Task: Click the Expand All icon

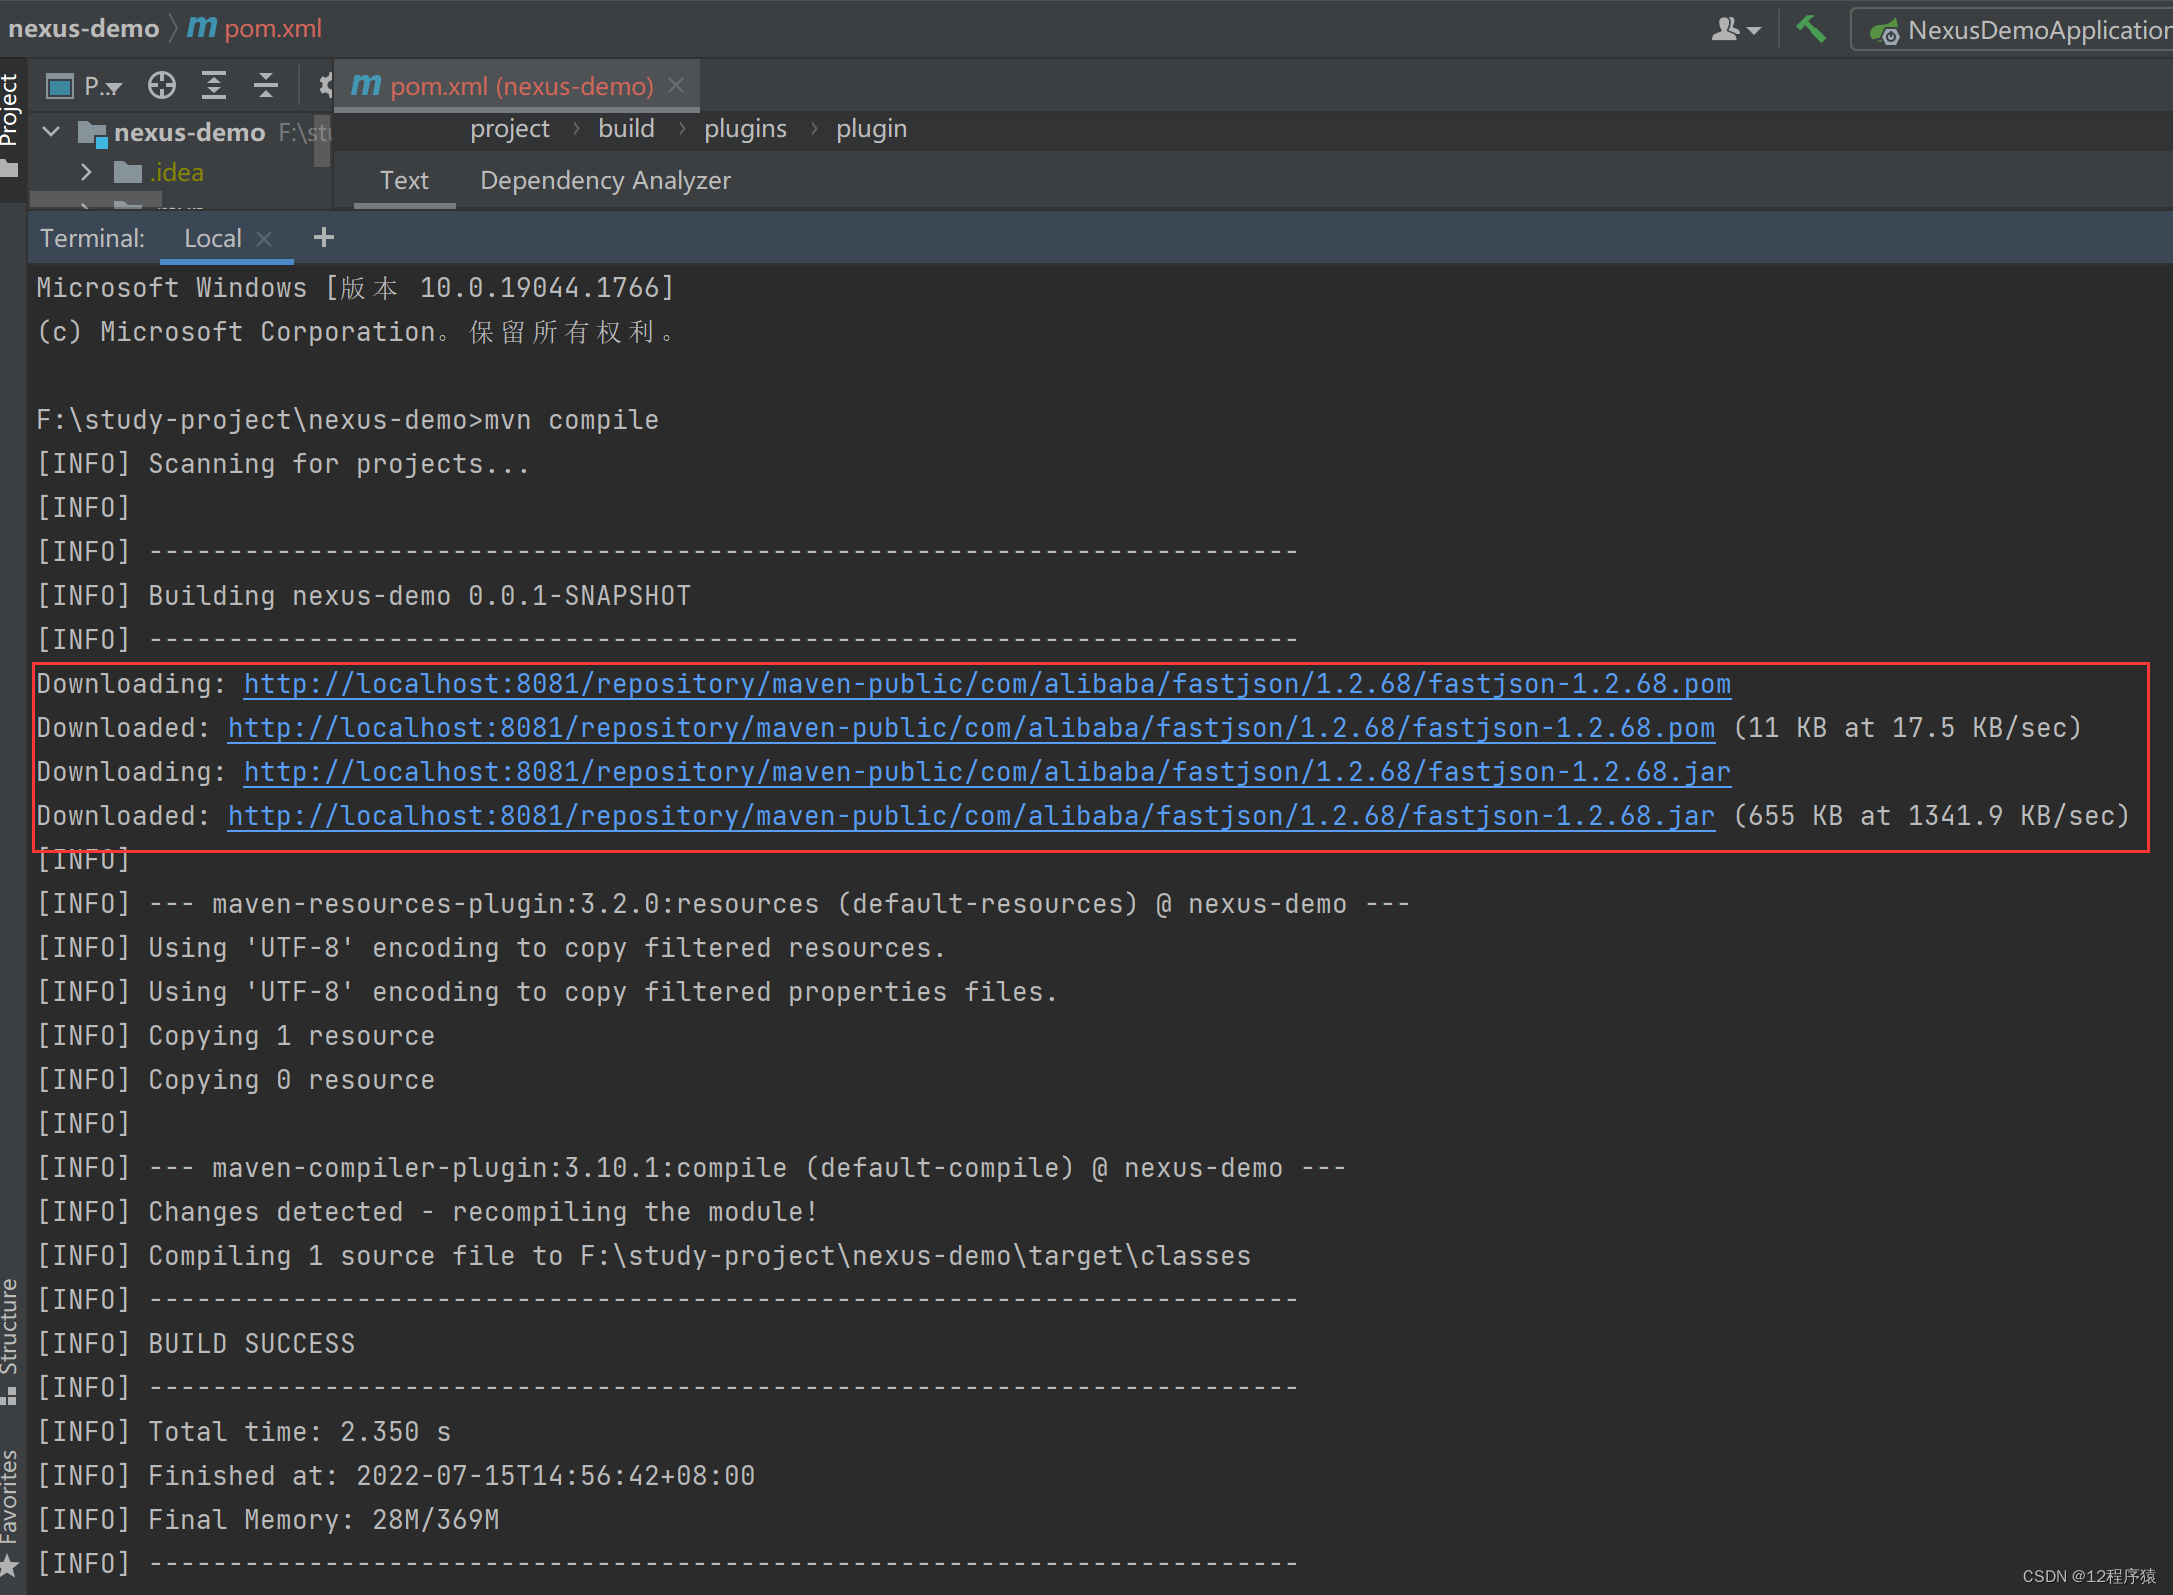Action: point(213,86)
